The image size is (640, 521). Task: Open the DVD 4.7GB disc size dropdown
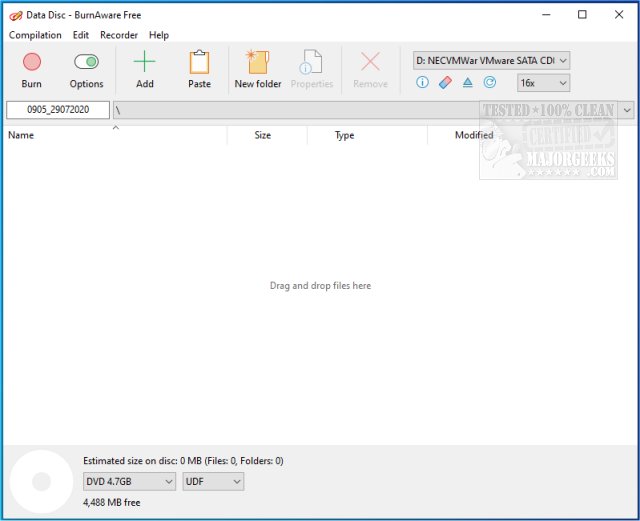pos(129,482)
